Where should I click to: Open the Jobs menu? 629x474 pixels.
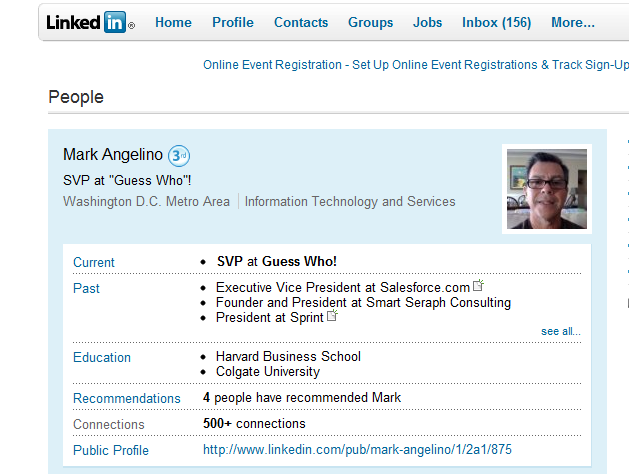tap(428, 22)
